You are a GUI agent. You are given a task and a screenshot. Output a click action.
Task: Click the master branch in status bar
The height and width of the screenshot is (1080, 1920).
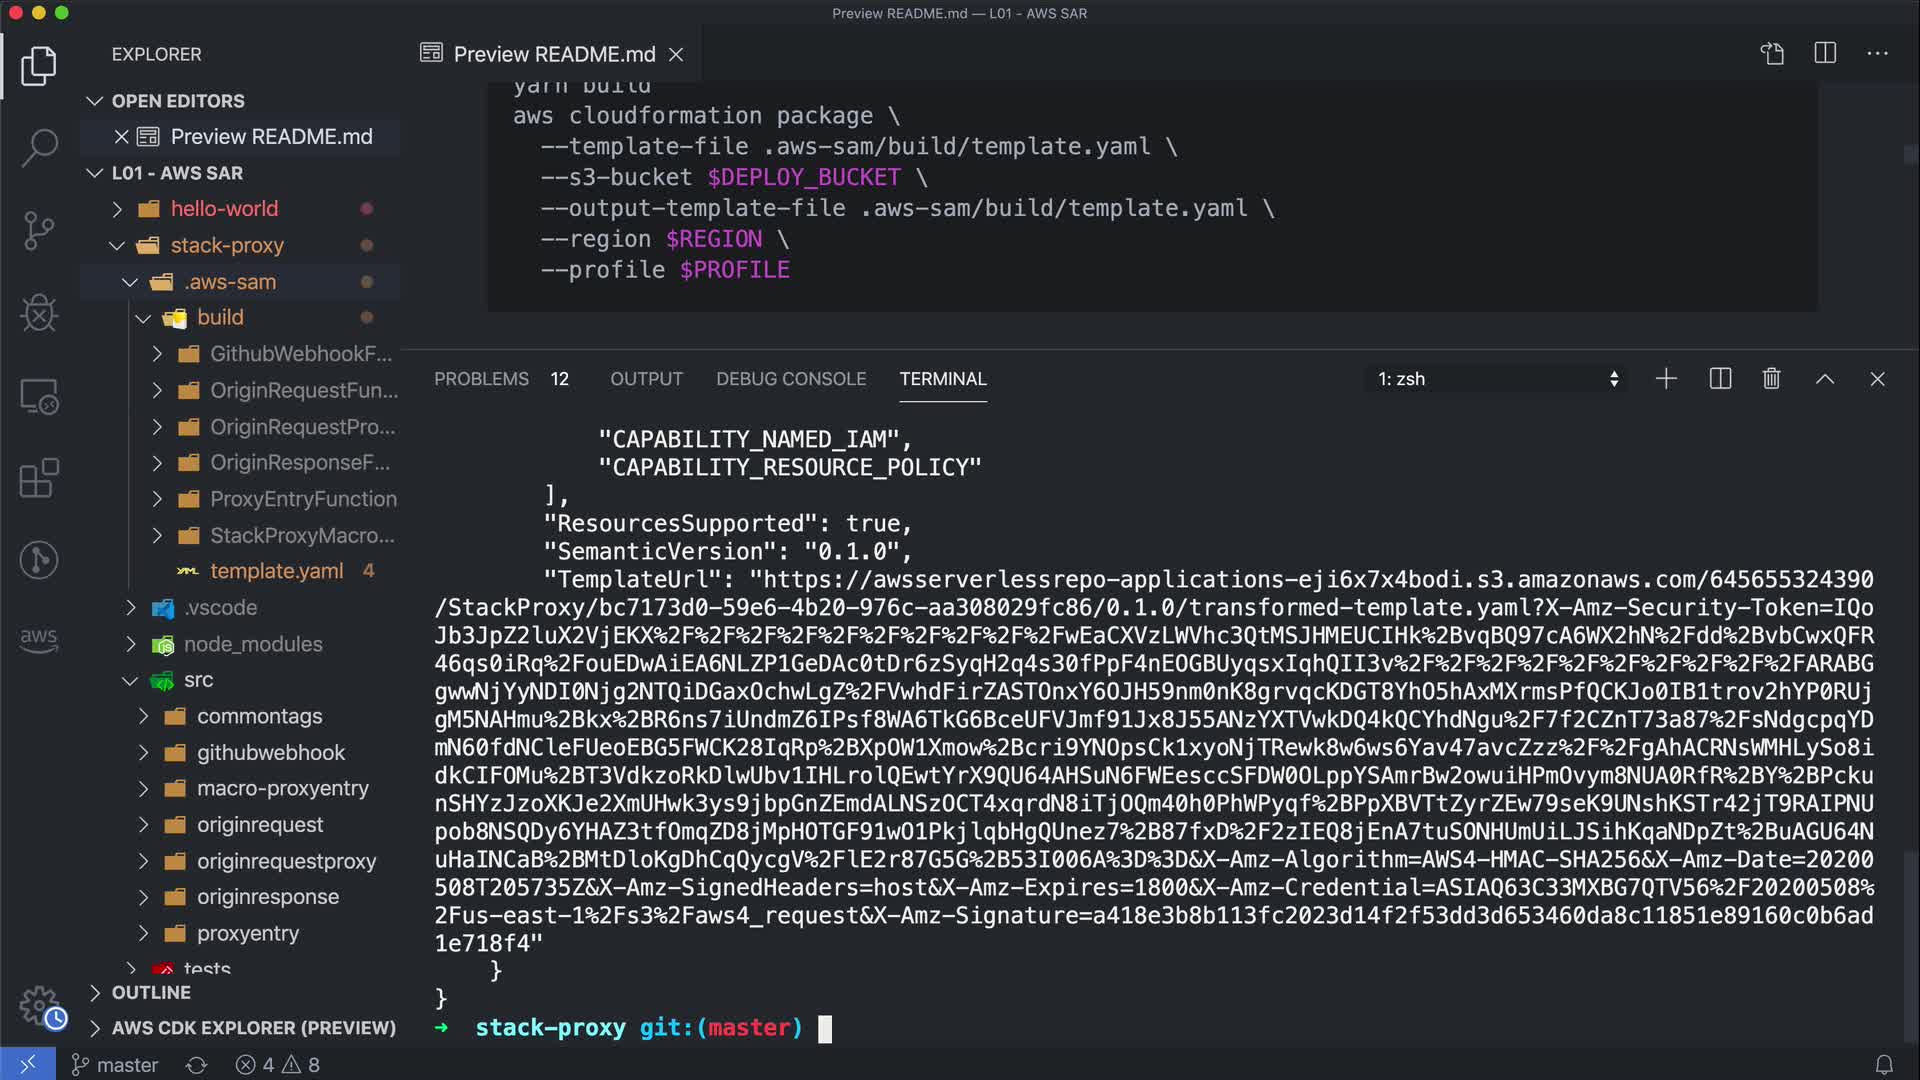(x=115, y=1065)
